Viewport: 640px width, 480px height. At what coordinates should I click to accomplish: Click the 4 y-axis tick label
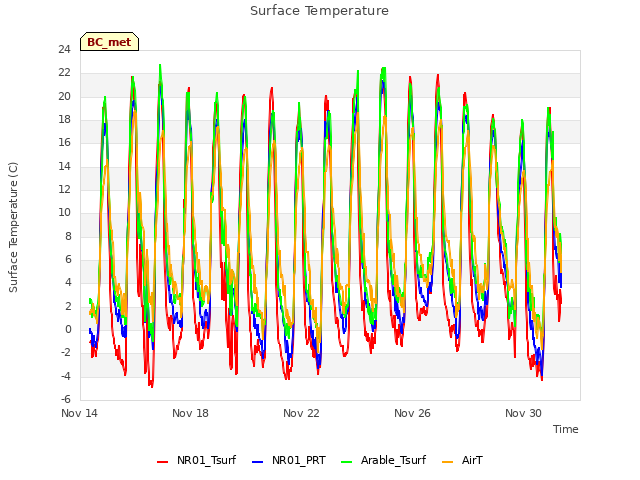68,282
